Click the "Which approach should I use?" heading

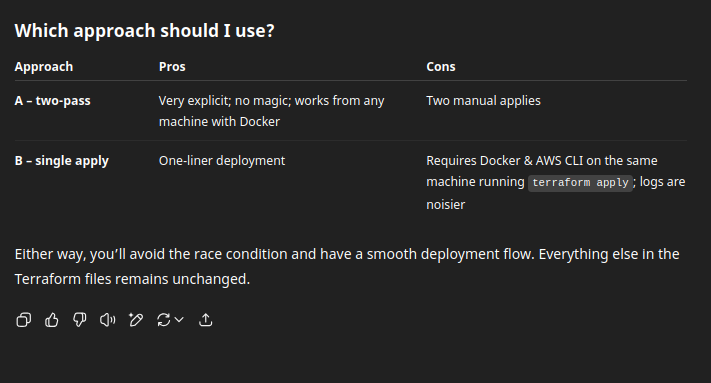pos(145,31)
